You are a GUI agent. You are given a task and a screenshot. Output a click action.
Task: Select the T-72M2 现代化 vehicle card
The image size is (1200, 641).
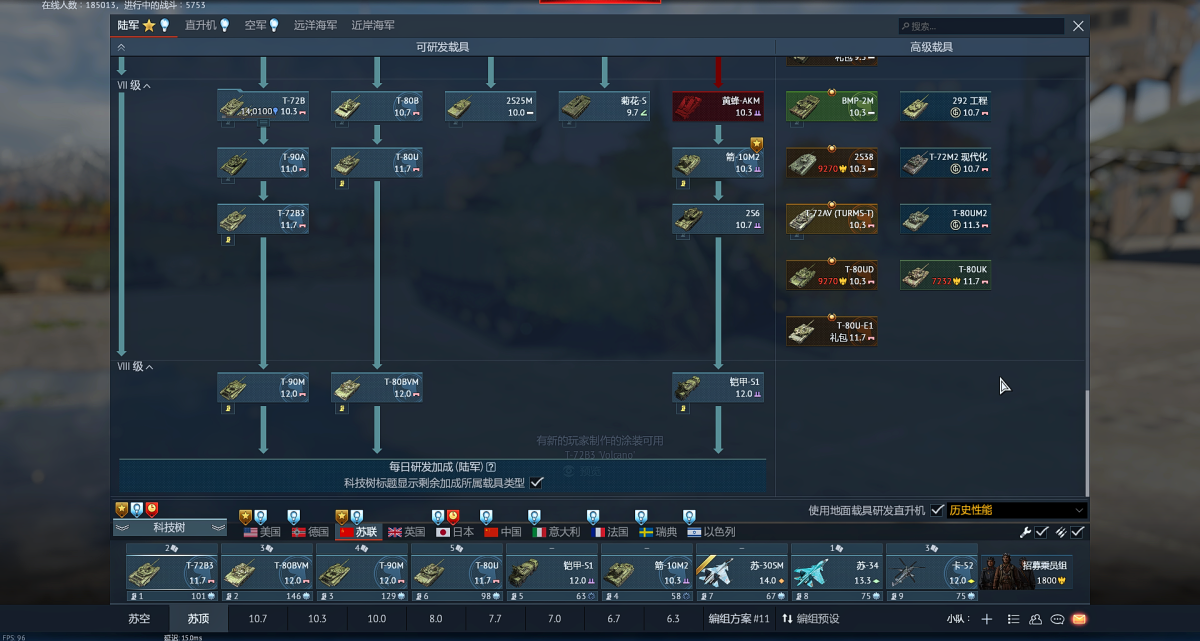(x=945, y=163)
